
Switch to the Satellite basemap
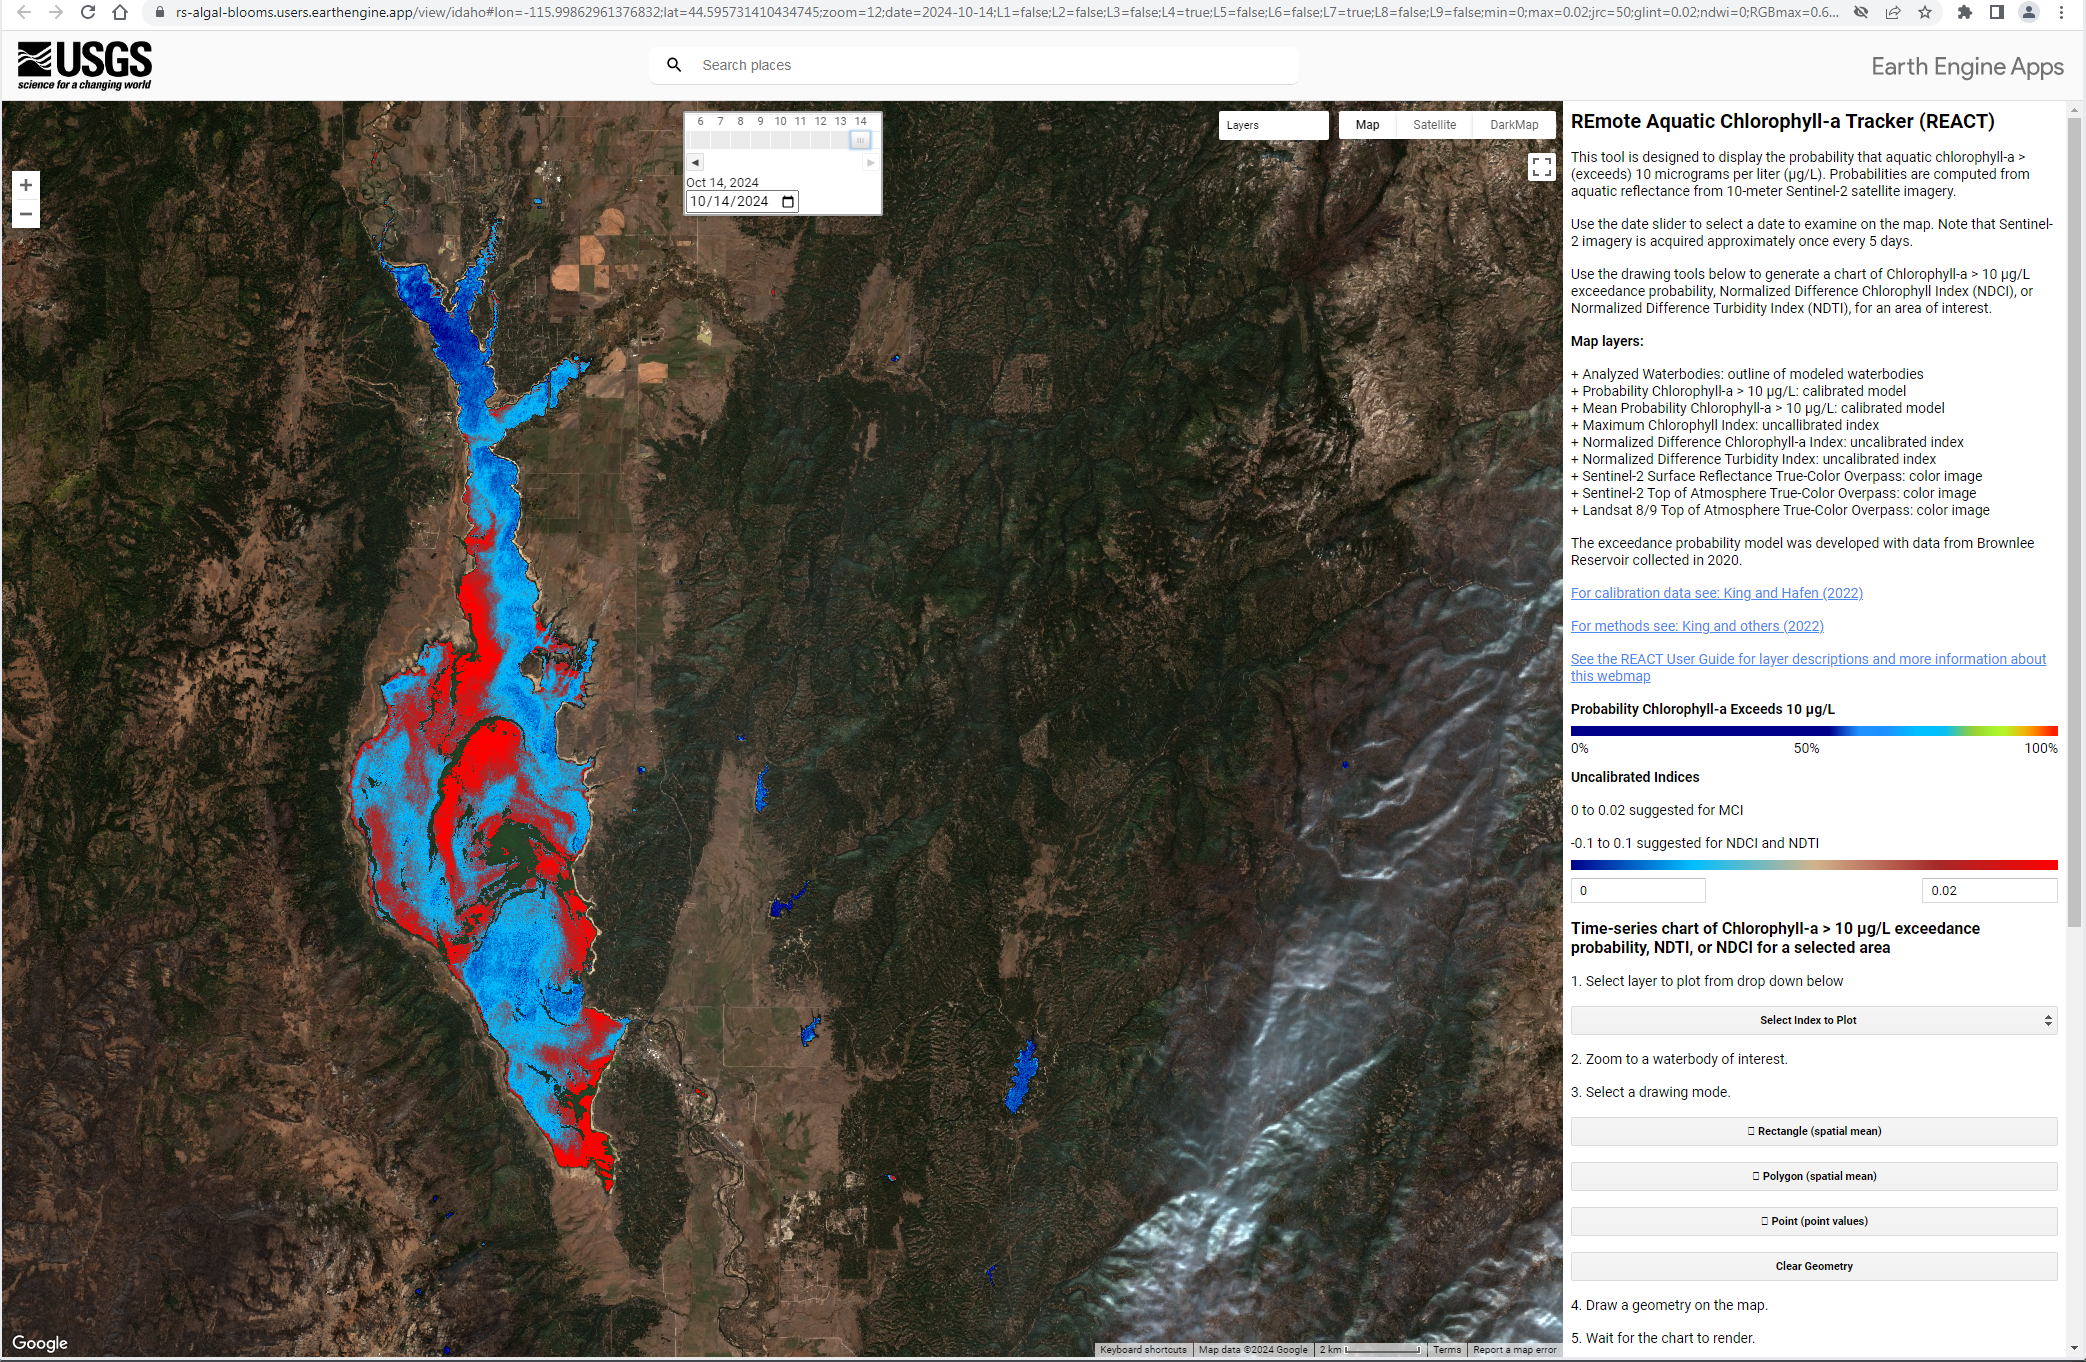[1434, 125]
